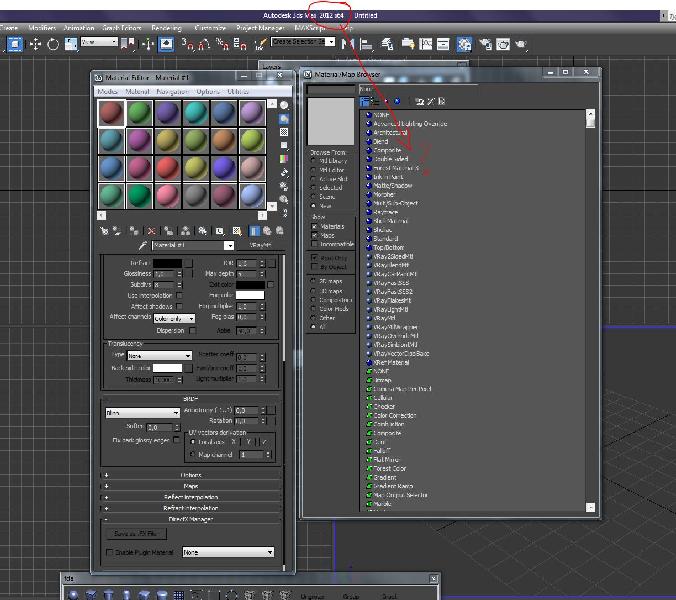
Task: Enable the Incompatible checkbox in browser
Action: 314,244
